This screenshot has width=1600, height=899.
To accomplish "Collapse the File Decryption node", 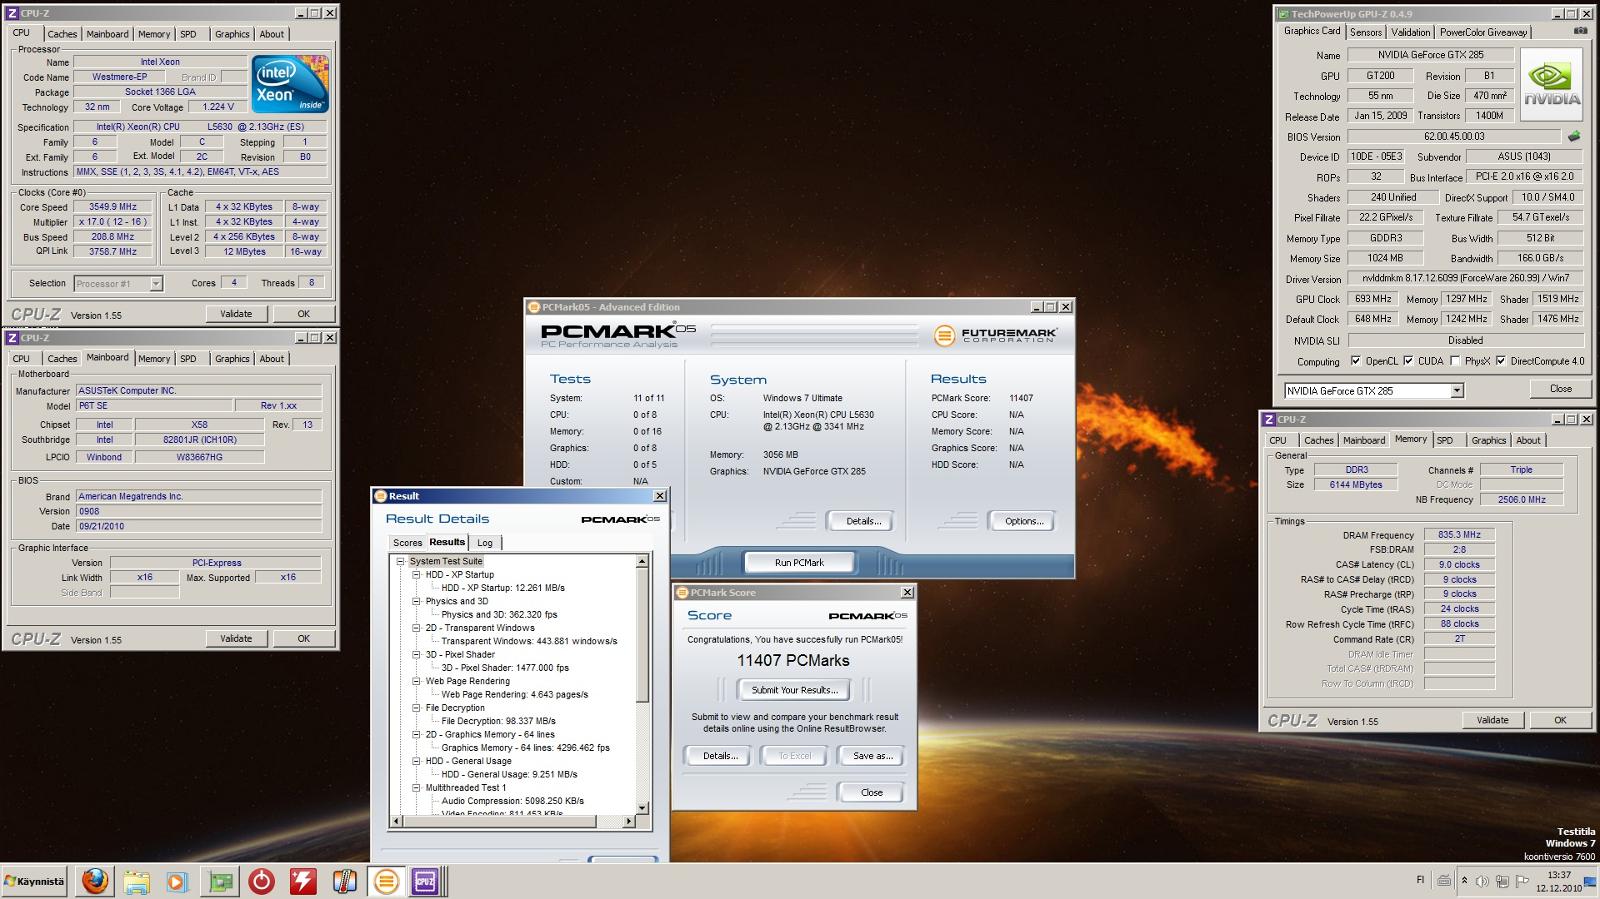I will (417, 708).
